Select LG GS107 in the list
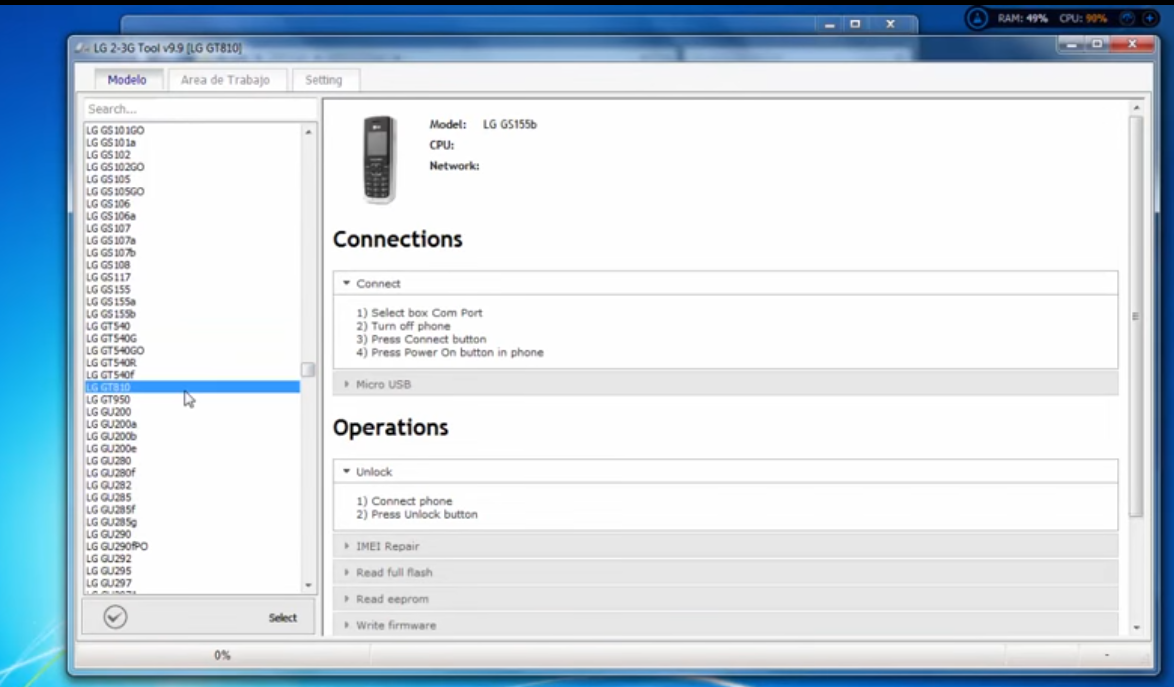 click(x=192, y=228)
